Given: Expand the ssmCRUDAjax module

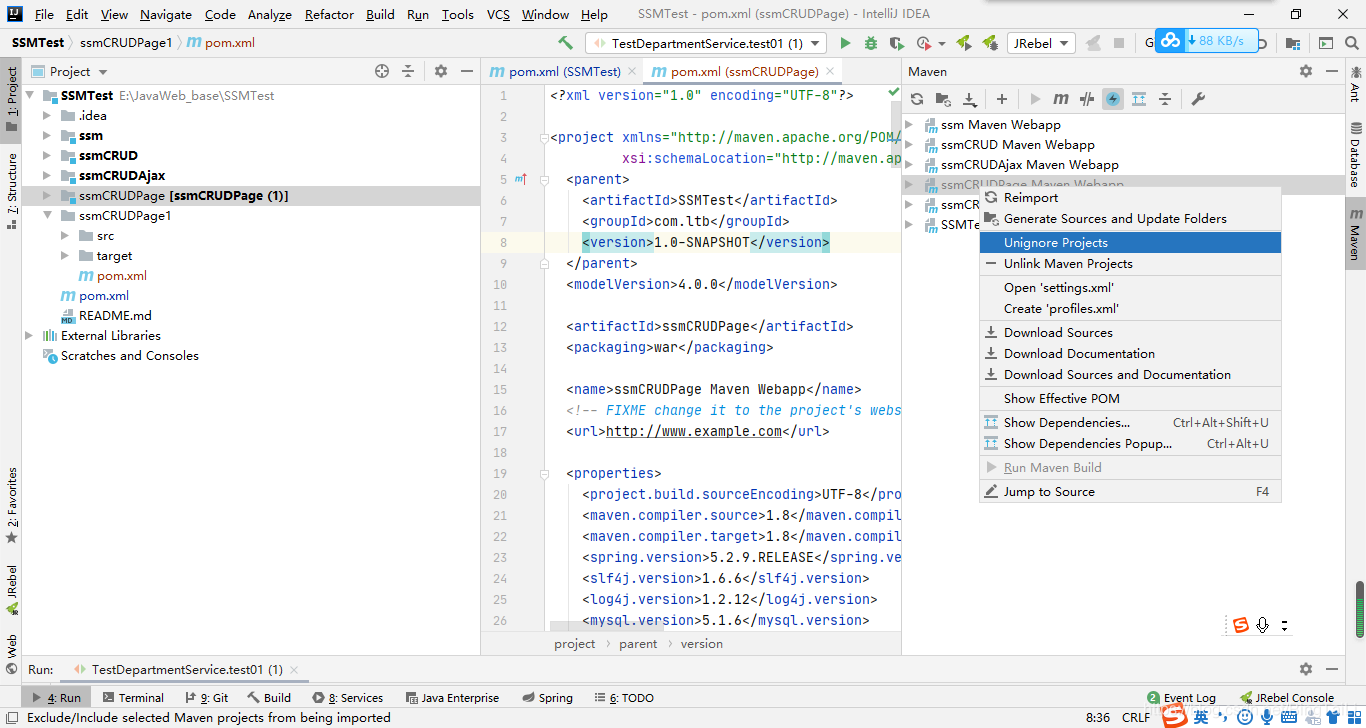Looking at the screenshot, I should tap(47, 176).
